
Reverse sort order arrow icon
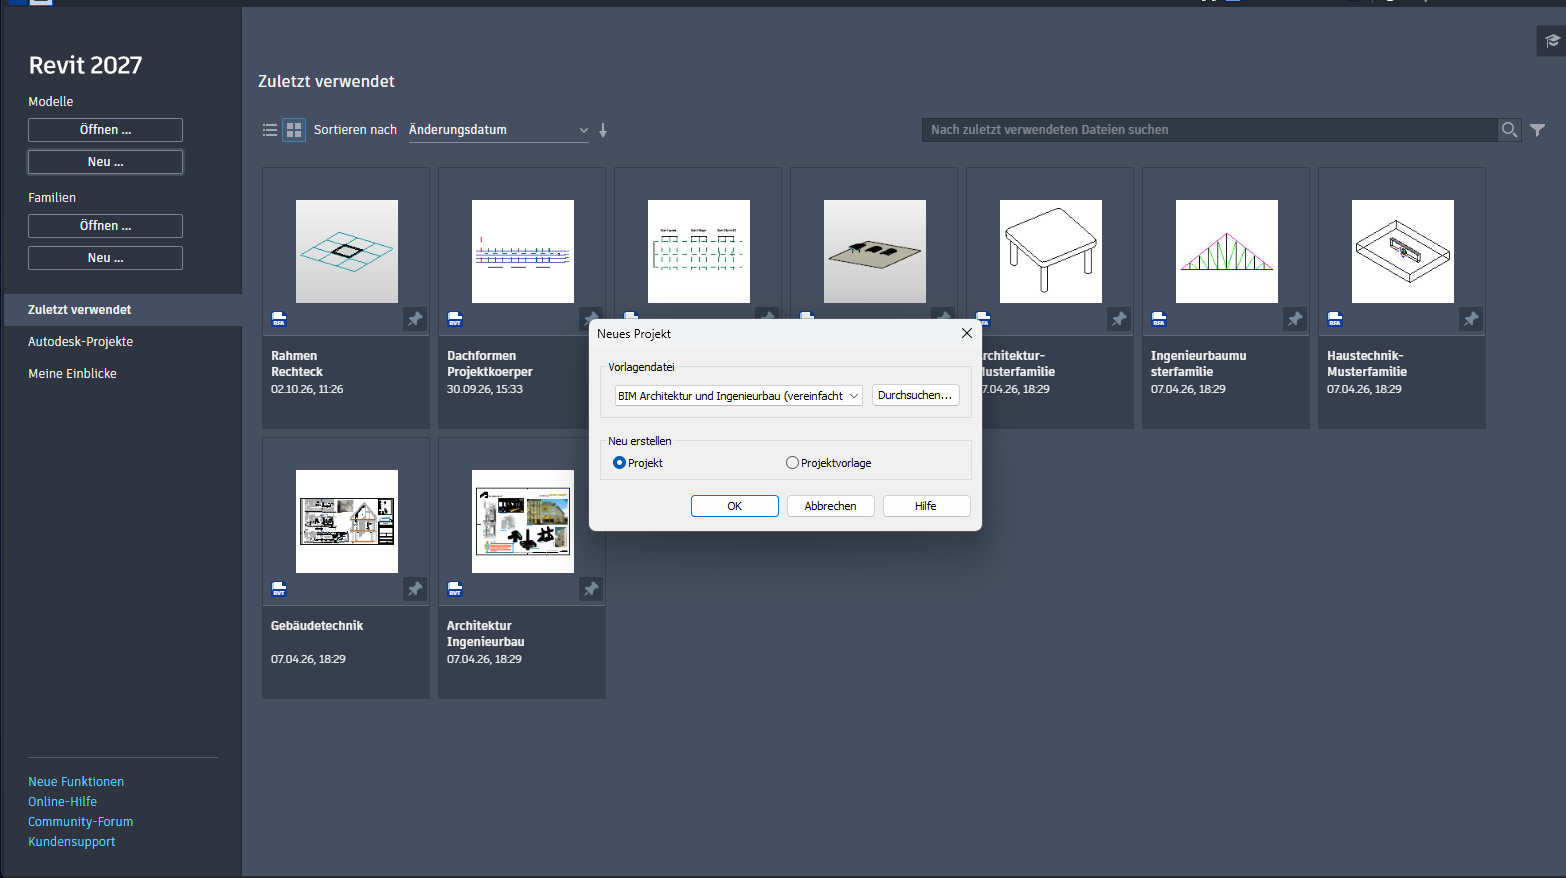(603, 130)
